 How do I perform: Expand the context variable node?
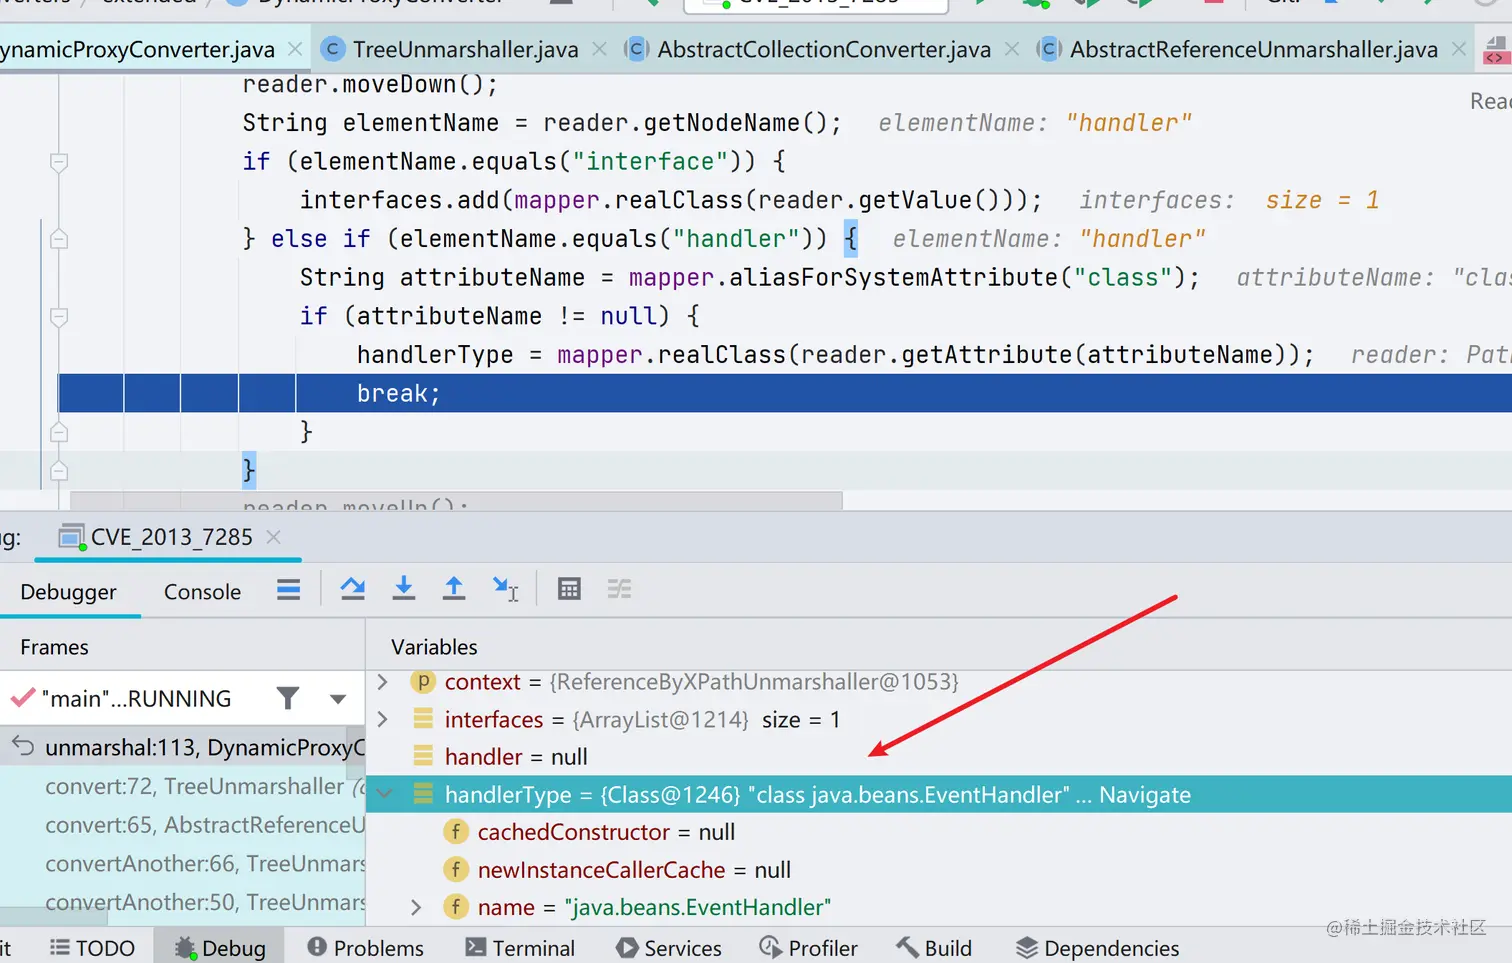click(x=382, y=681)
